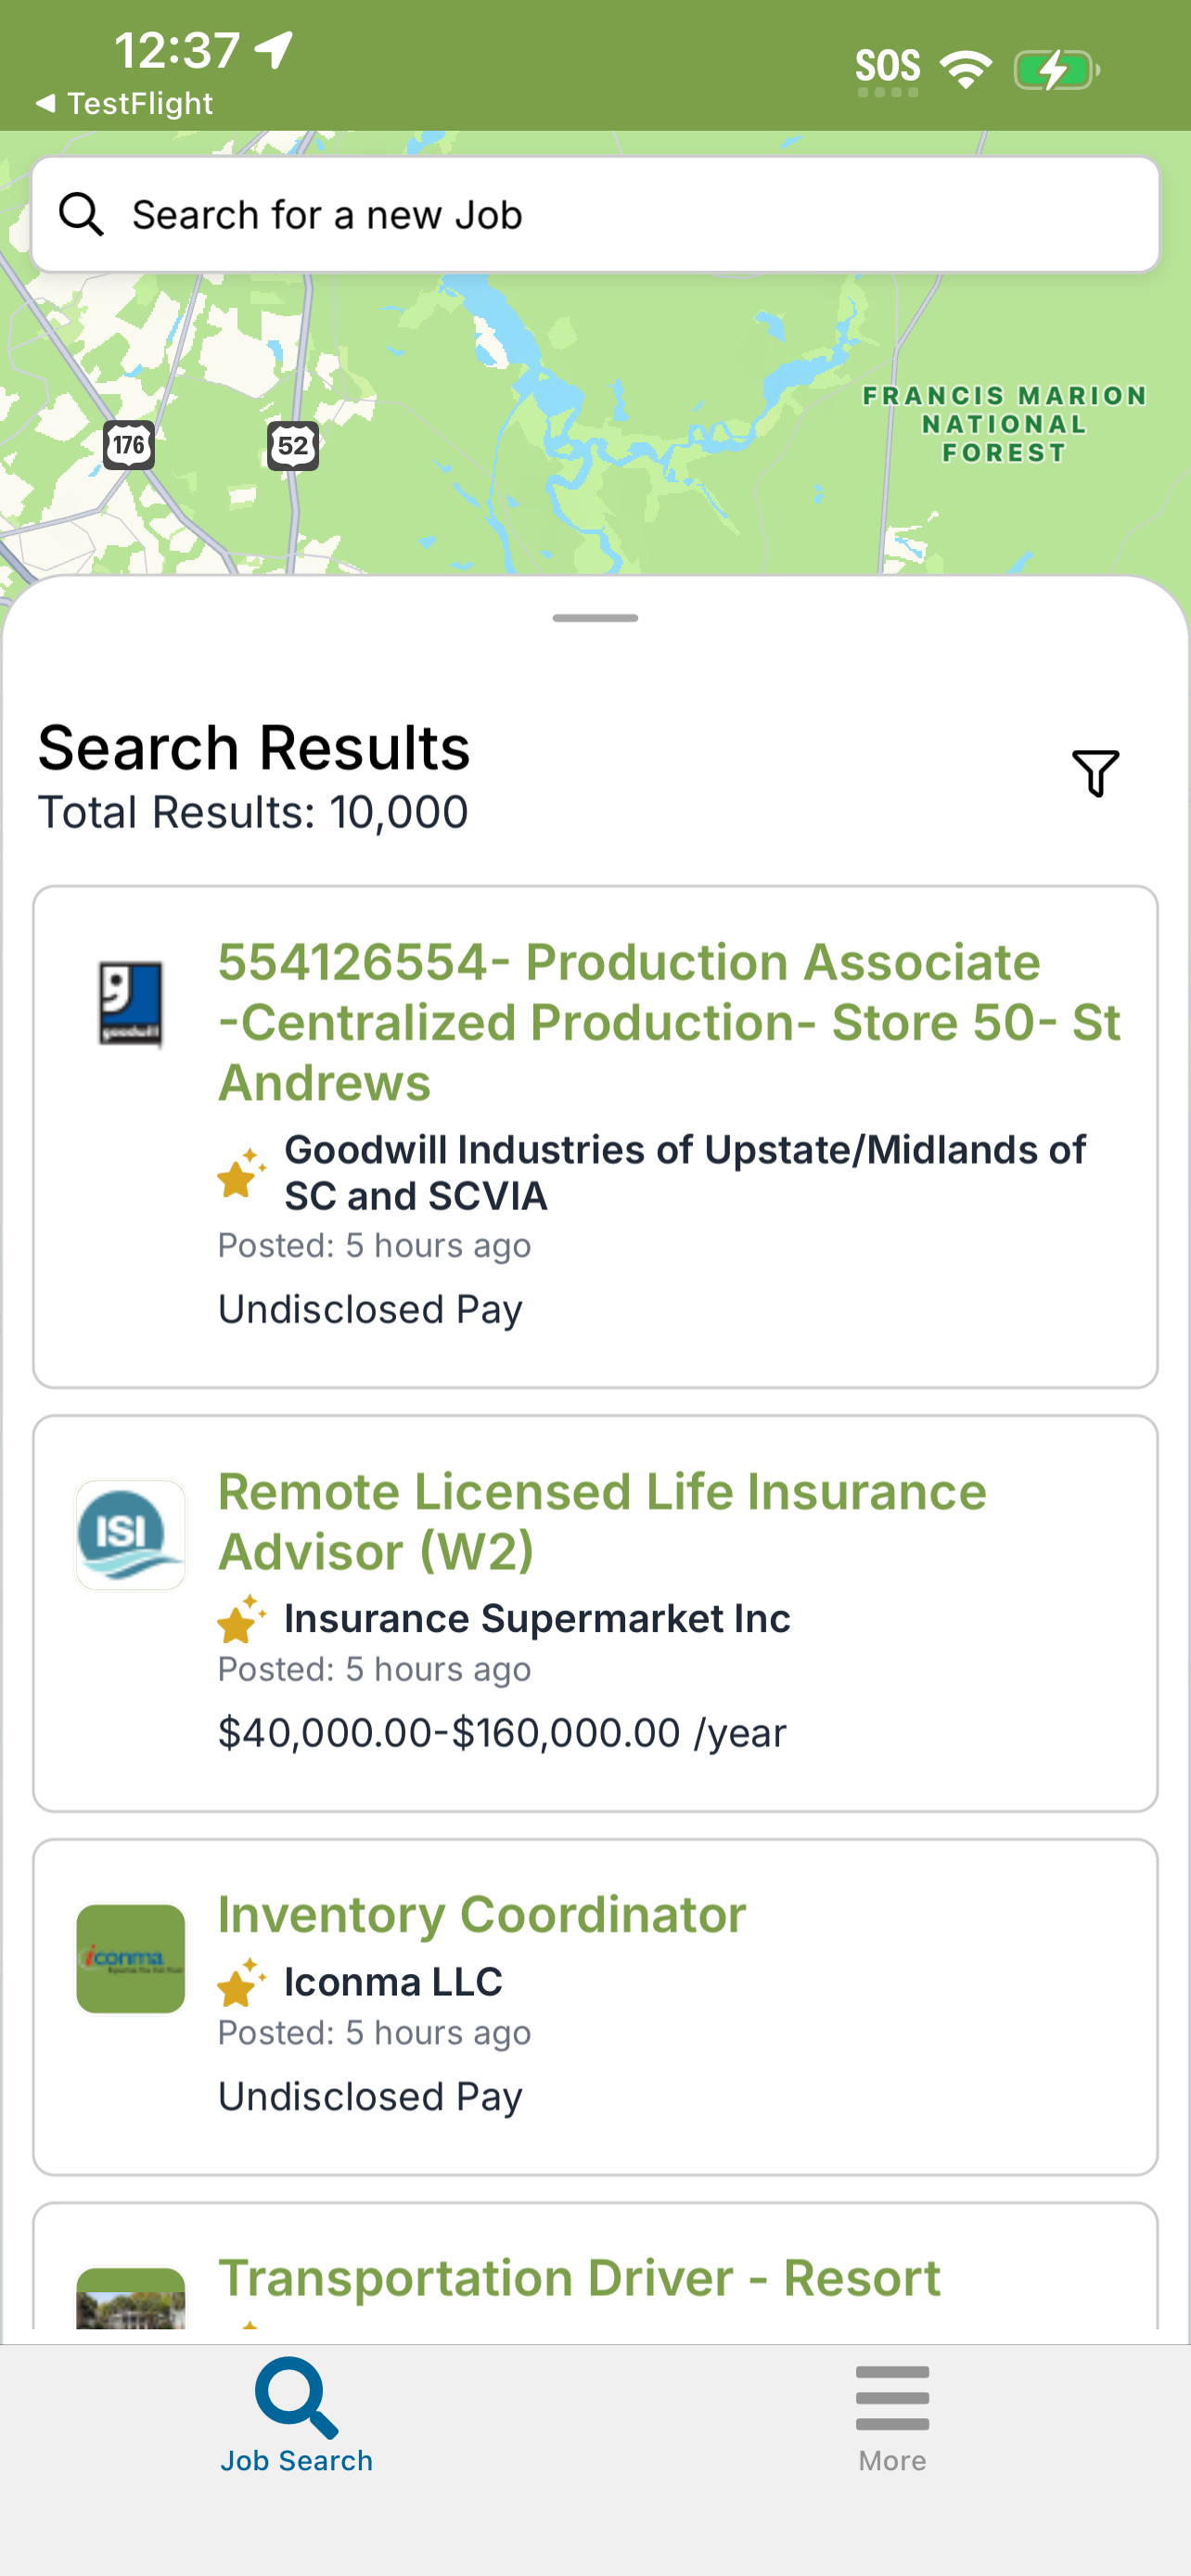
Task: Tap gold star beside Goodwill Industries
Action: 242,1173
